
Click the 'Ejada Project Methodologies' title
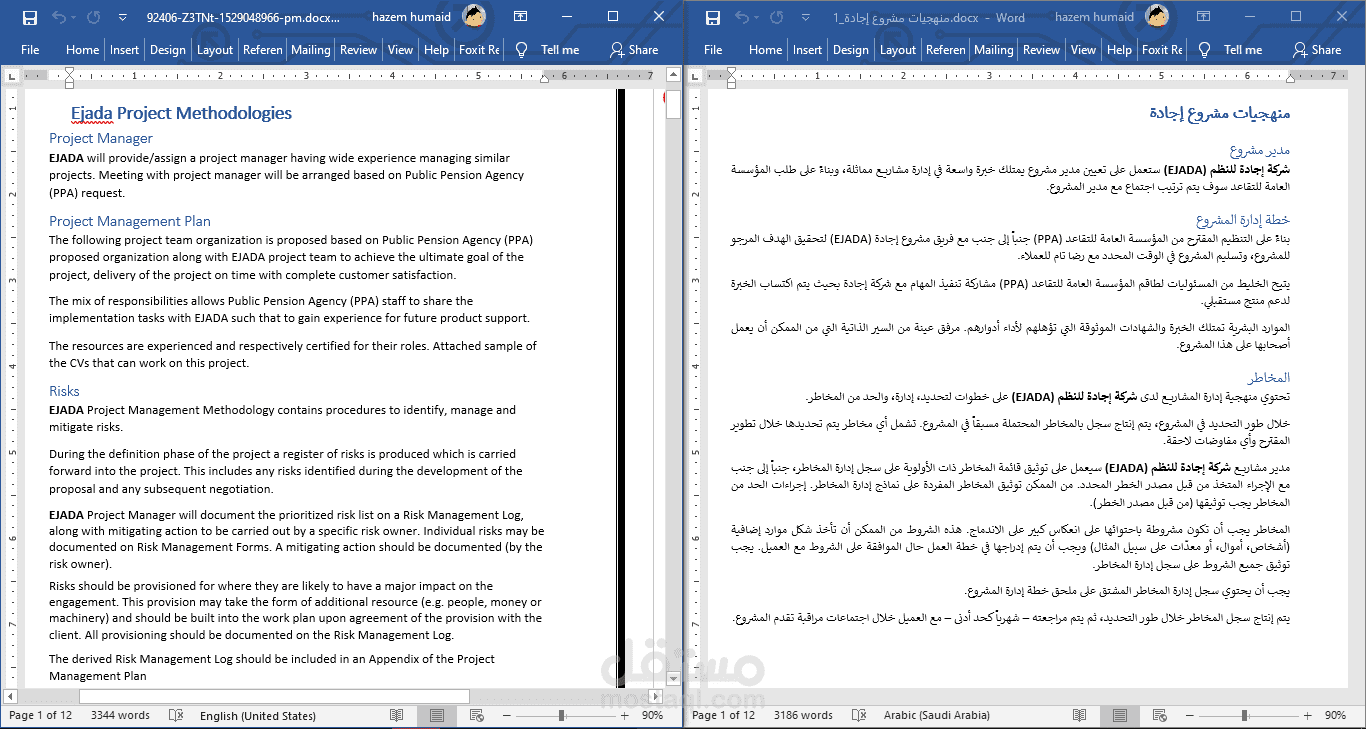(182, 113)
